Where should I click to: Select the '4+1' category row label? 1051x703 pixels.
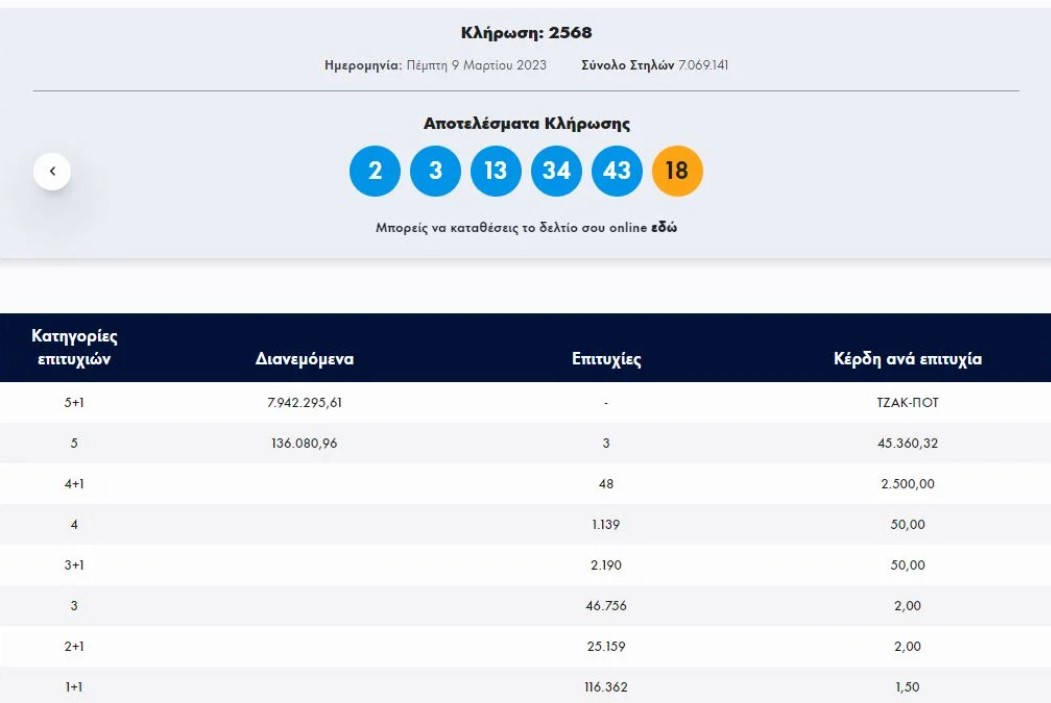click(74, 484)
